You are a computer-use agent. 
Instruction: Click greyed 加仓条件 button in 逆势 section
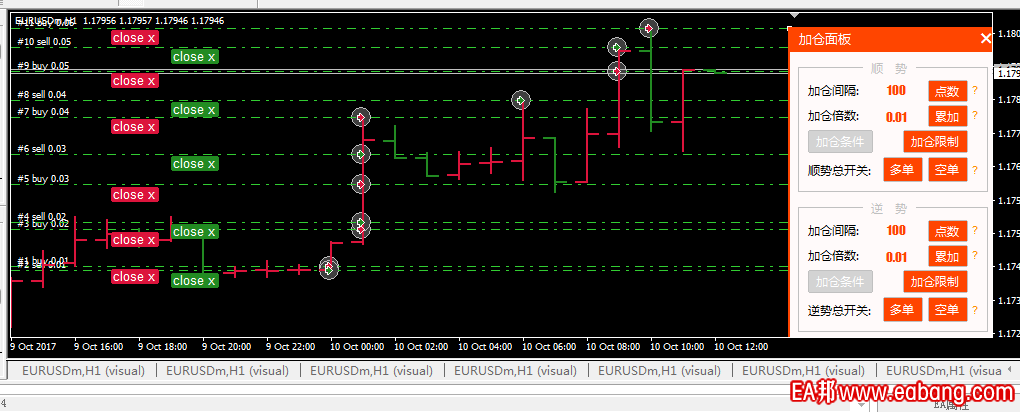840,281
